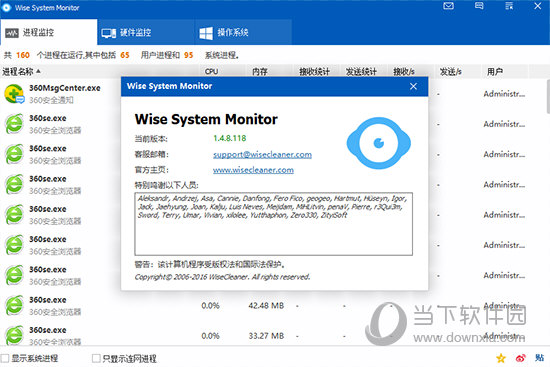Screen dimensions: 550x367
Task: Click the Wise System Monitor eye logo
Action: click(378, 143)
